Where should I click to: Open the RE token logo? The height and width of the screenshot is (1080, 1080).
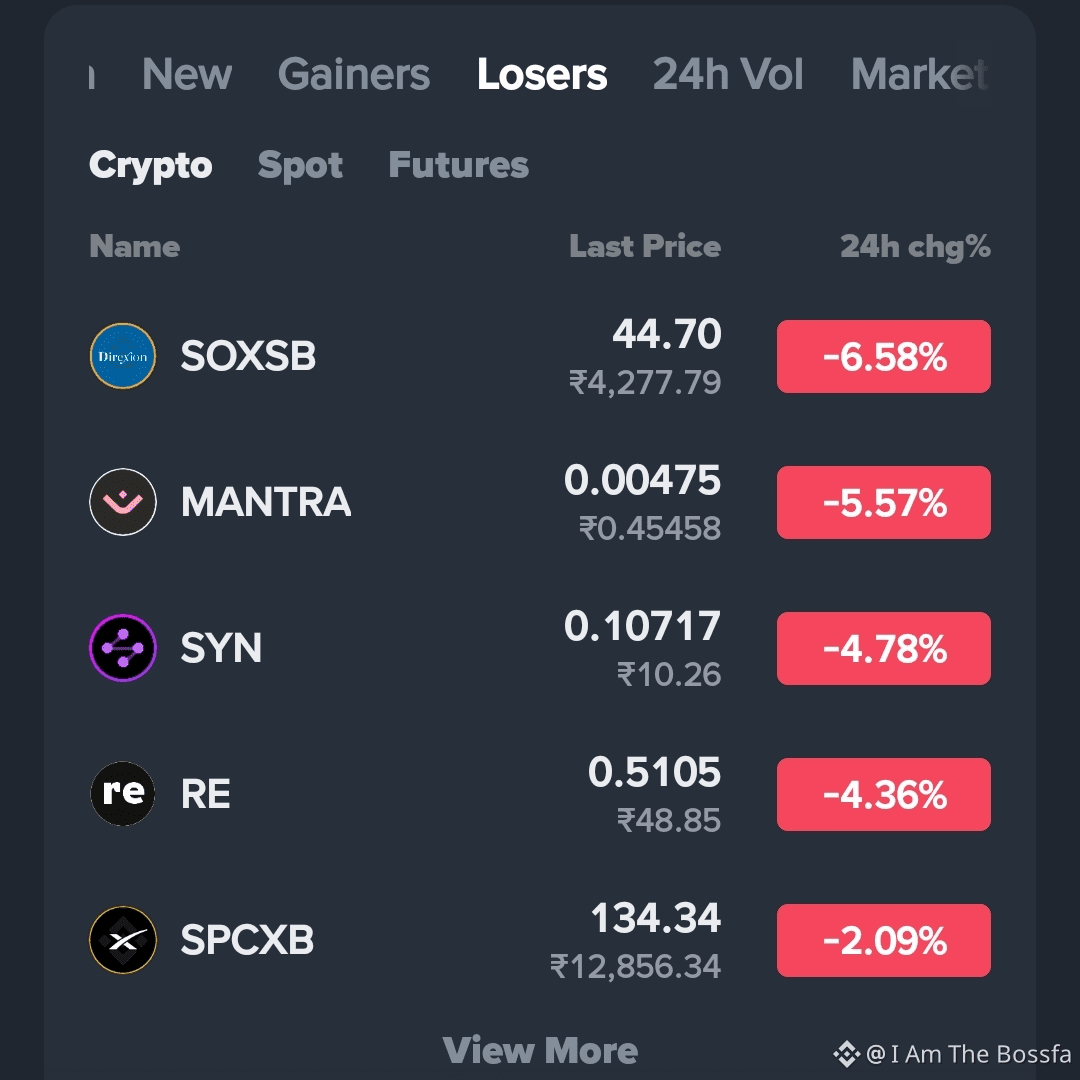coord(123,793)
